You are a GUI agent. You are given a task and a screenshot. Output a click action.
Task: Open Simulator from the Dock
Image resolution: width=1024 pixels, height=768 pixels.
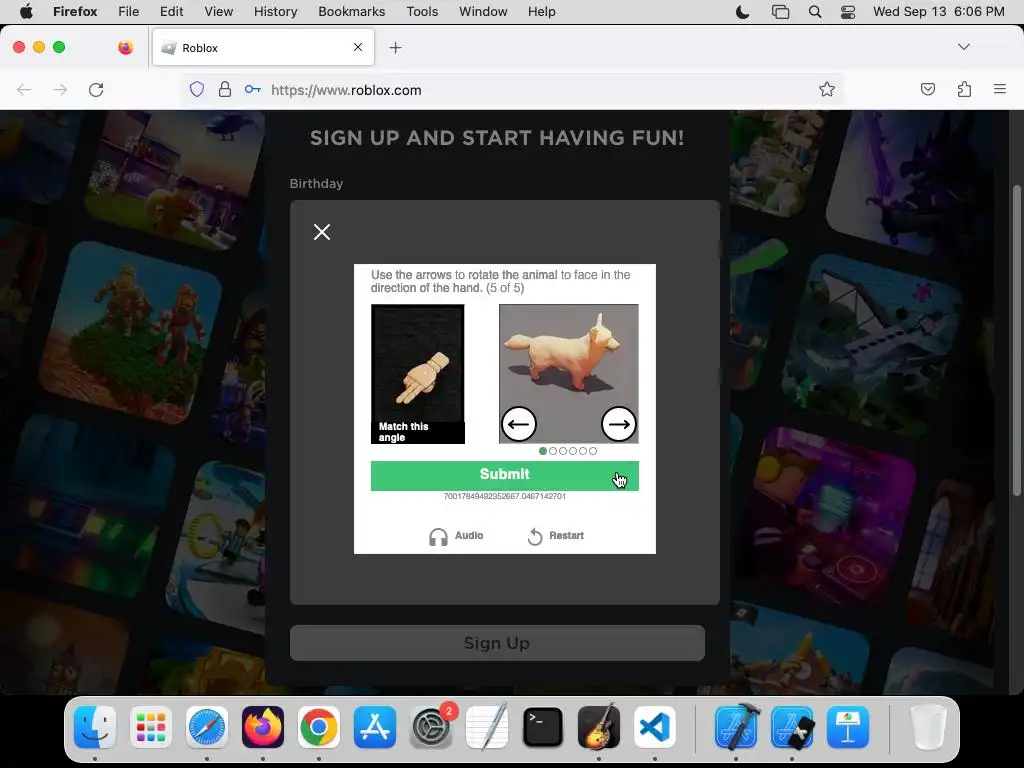792,727
